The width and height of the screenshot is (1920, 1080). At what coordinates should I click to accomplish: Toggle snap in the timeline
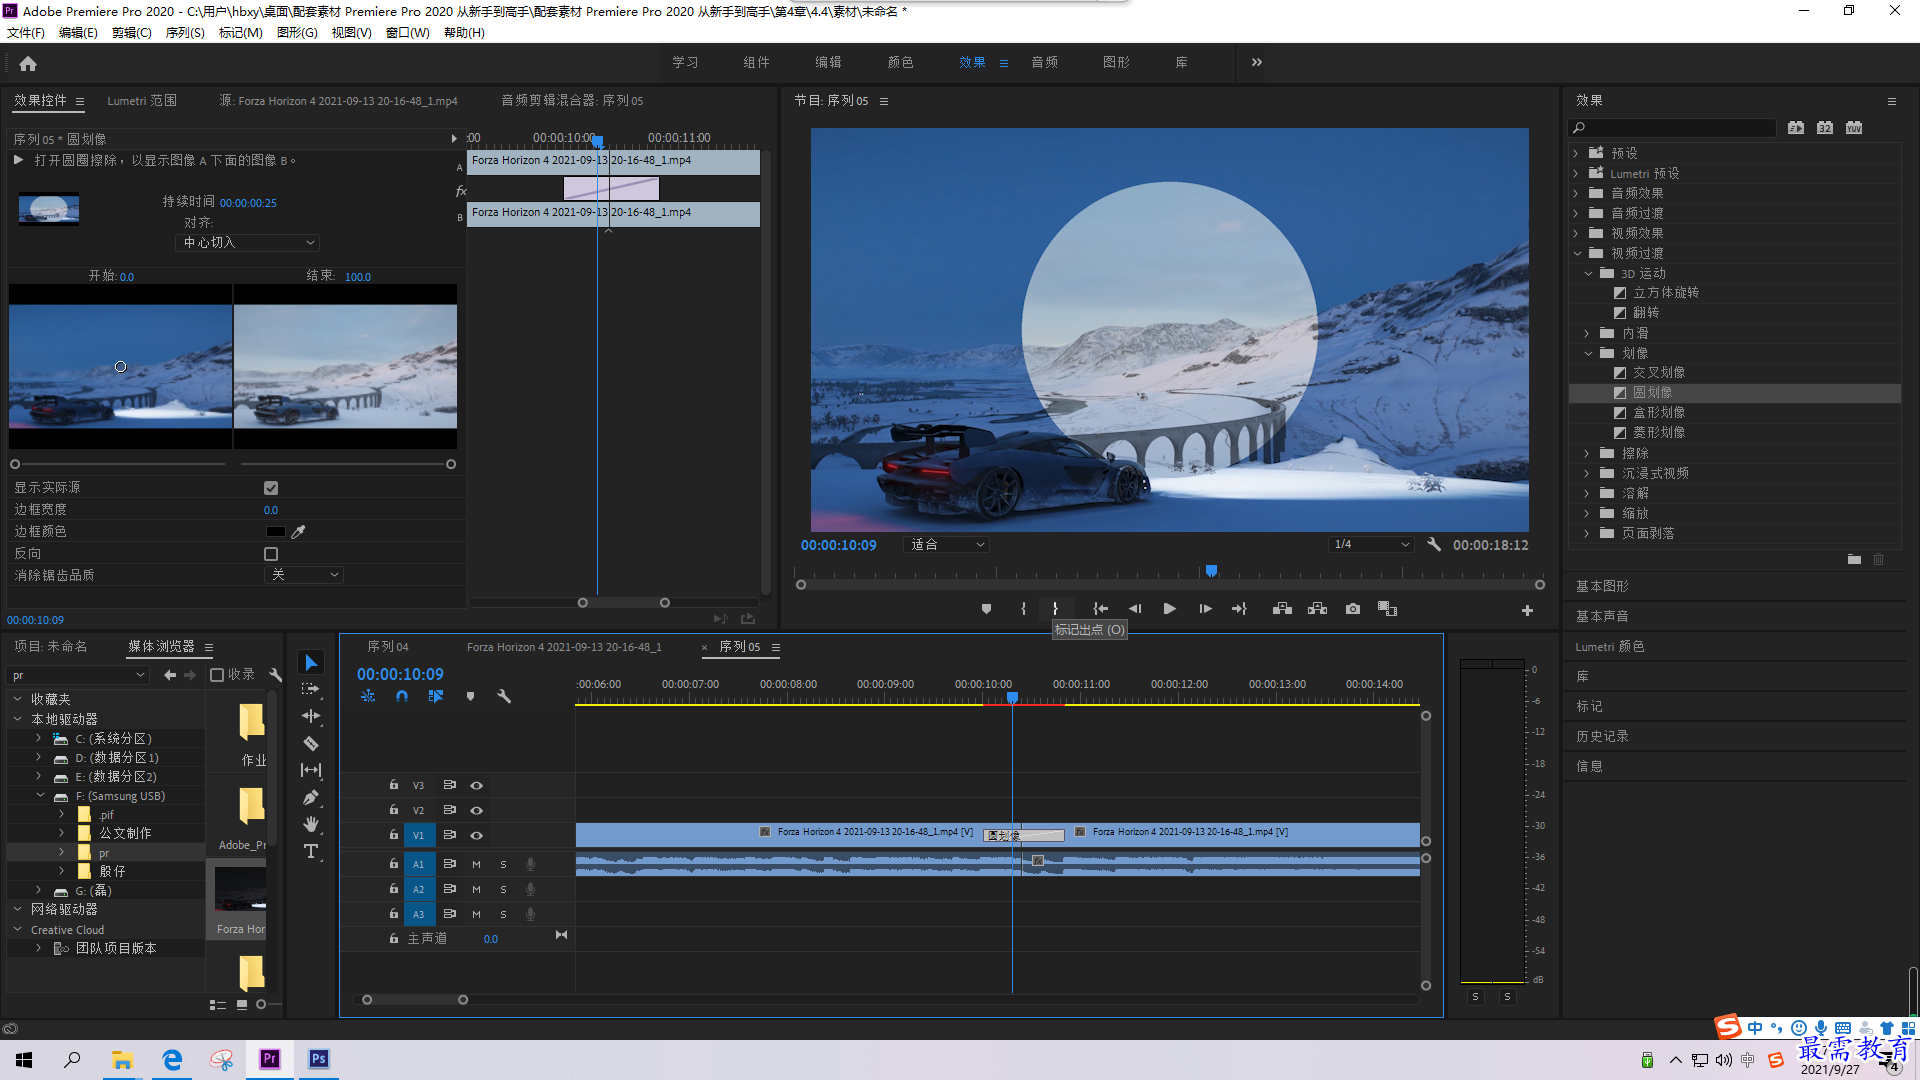click(x=402, y=696)
